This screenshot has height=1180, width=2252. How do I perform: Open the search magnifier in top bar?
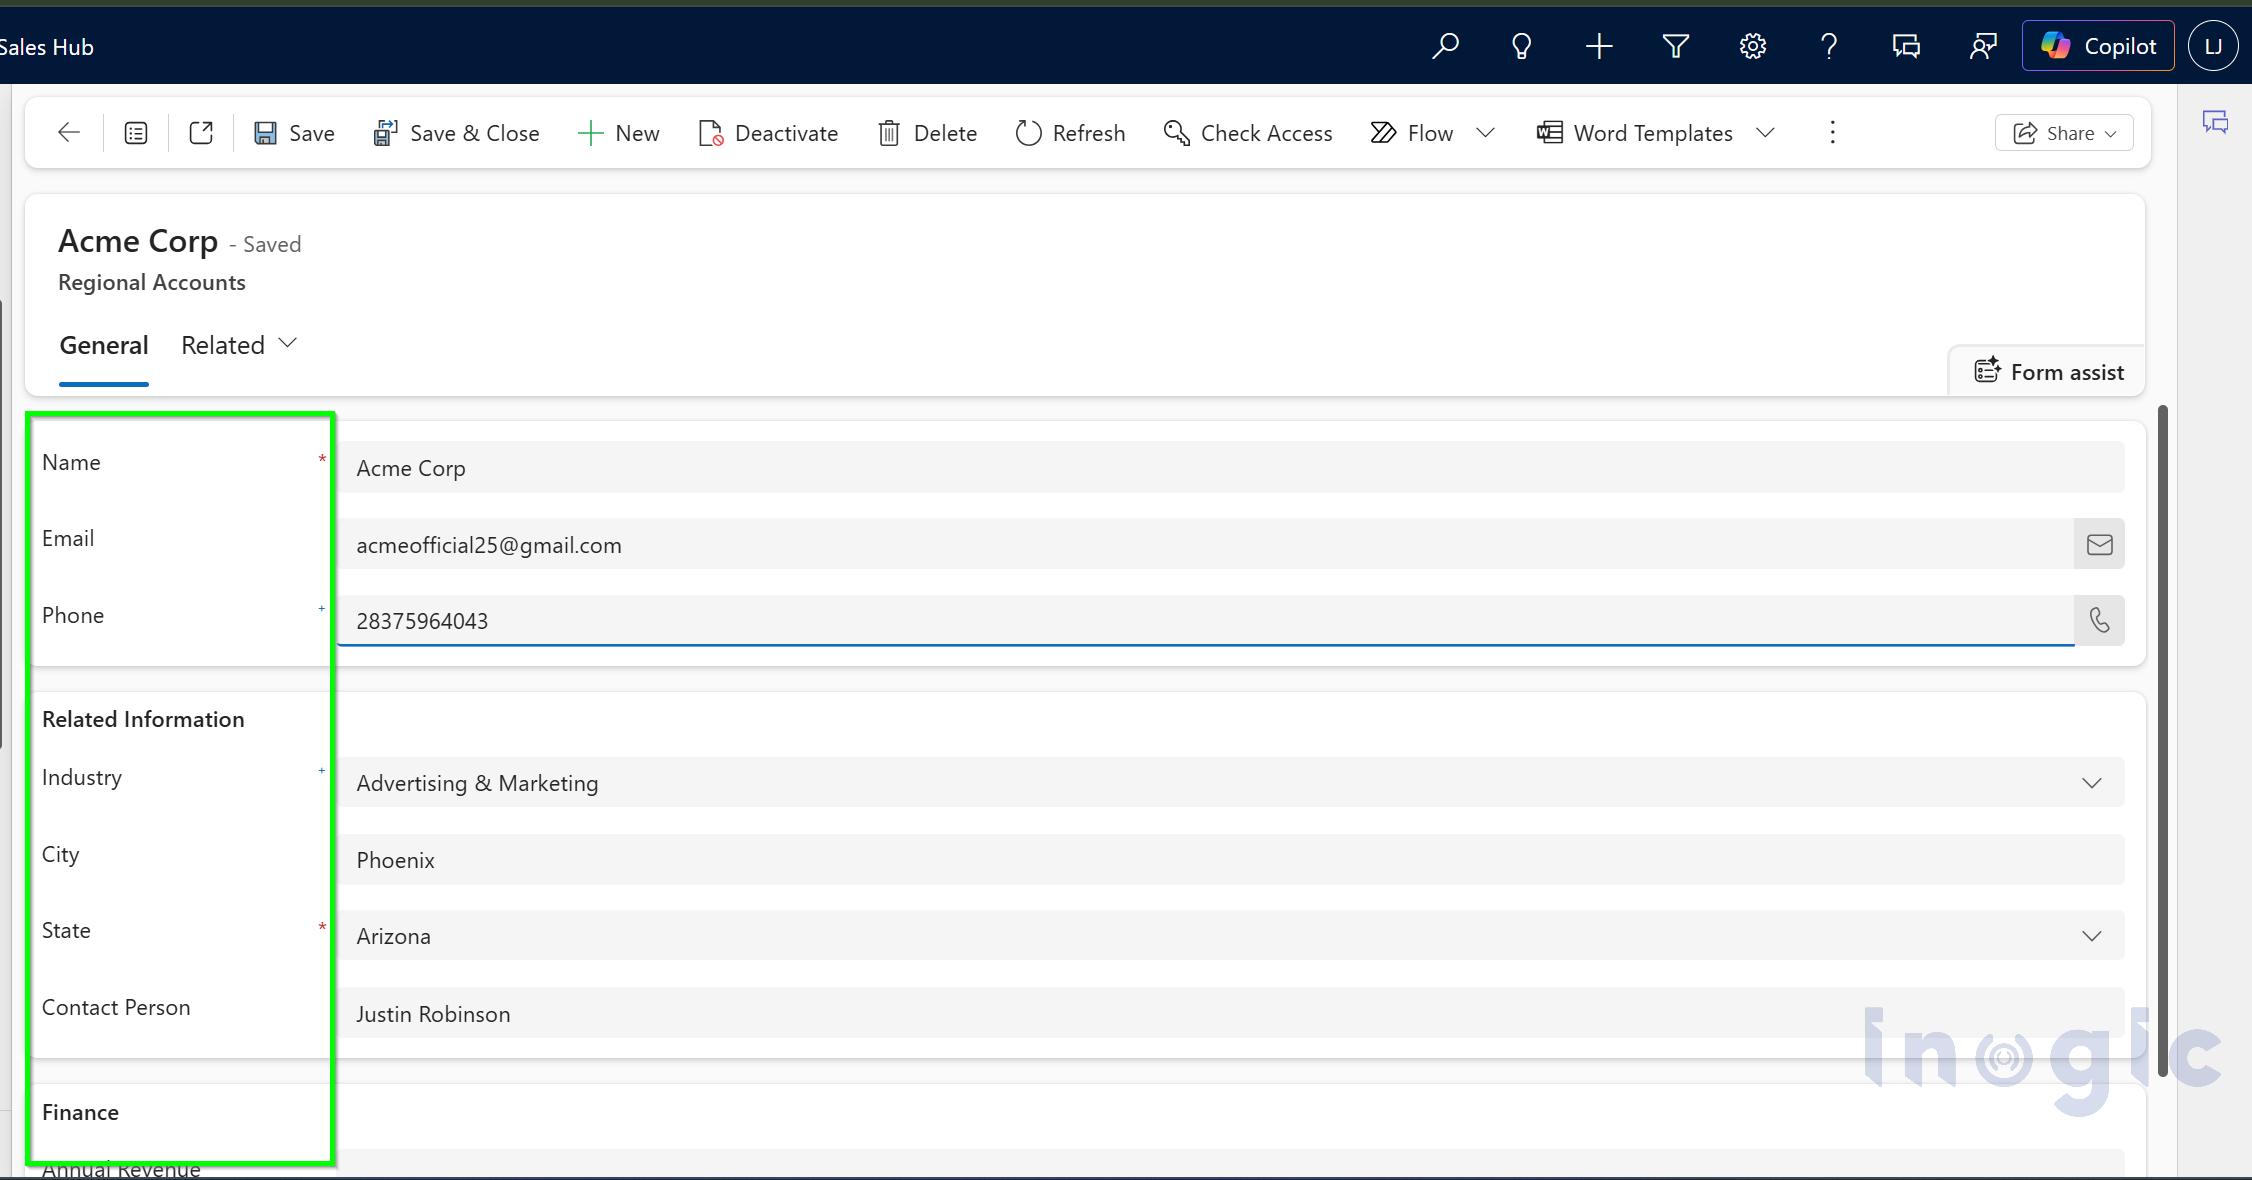[x=1445, y=46]
